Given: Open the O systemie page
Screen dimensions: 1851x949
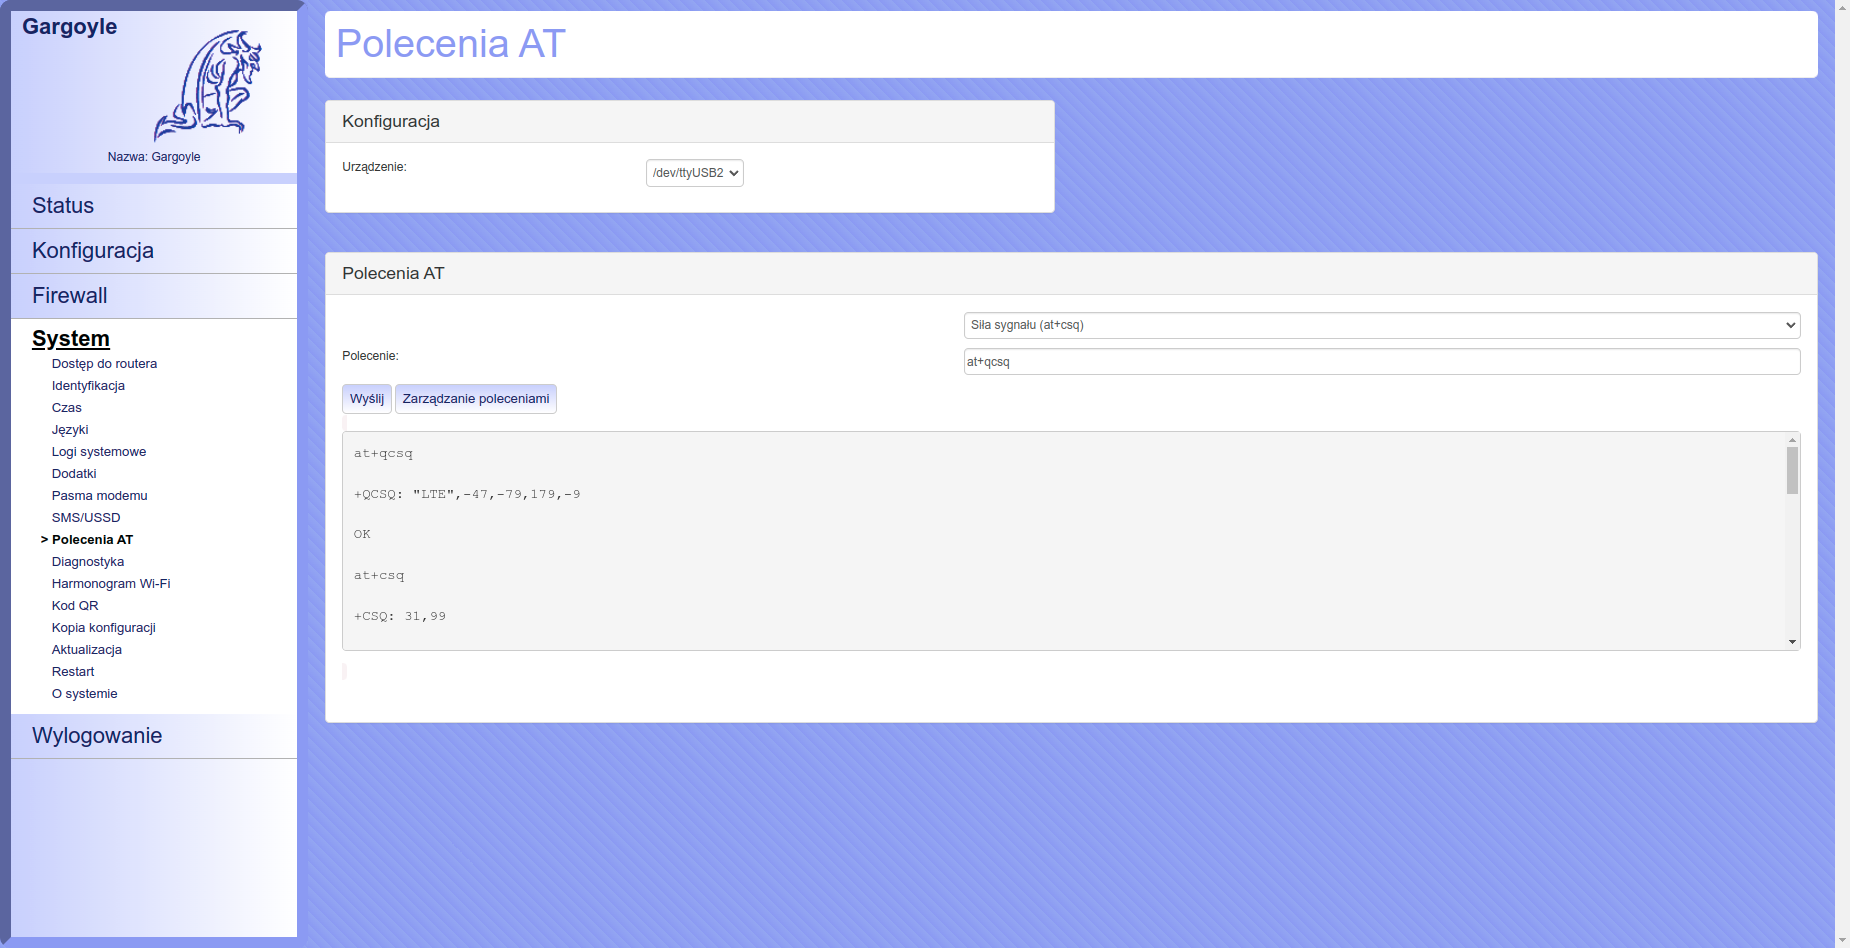Looking at the screenshot, I should click(85, 694).
